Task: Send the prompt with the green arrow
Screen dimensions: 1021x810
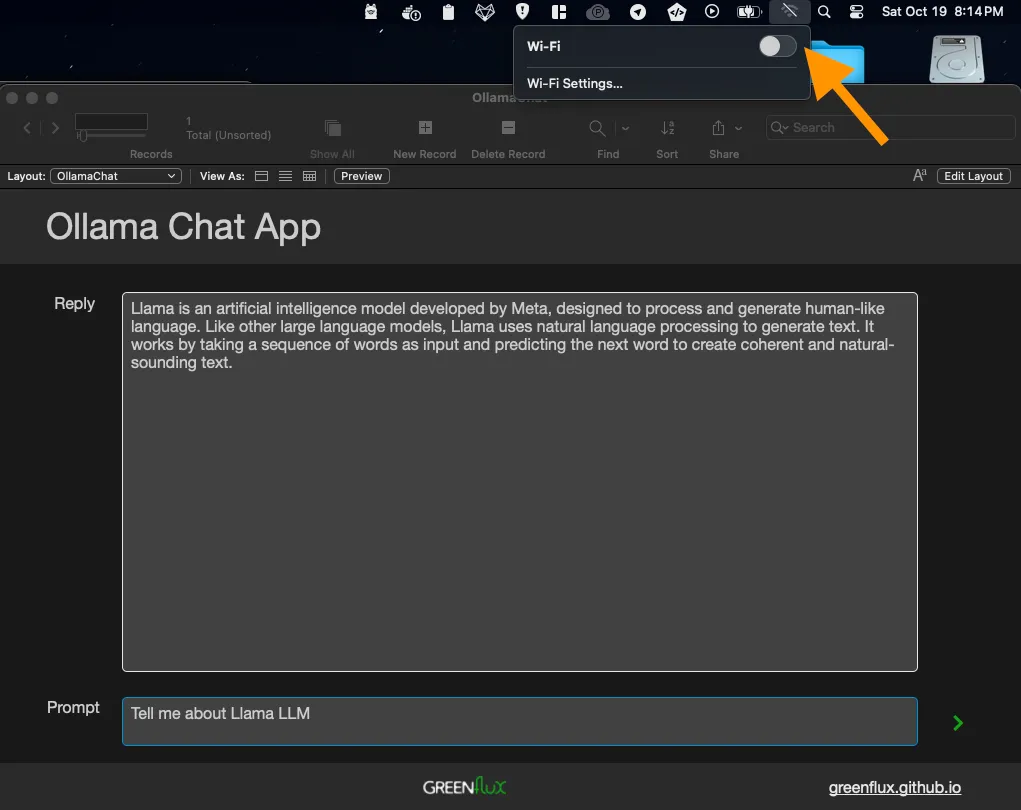Action: [x=958, y=723]
